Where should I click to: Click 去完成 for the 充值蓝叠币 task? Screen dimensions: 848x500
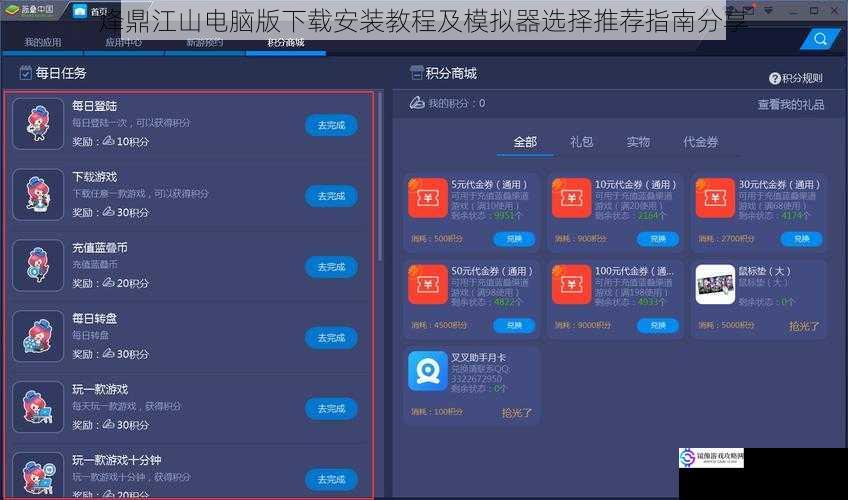[x=331, y=267]
